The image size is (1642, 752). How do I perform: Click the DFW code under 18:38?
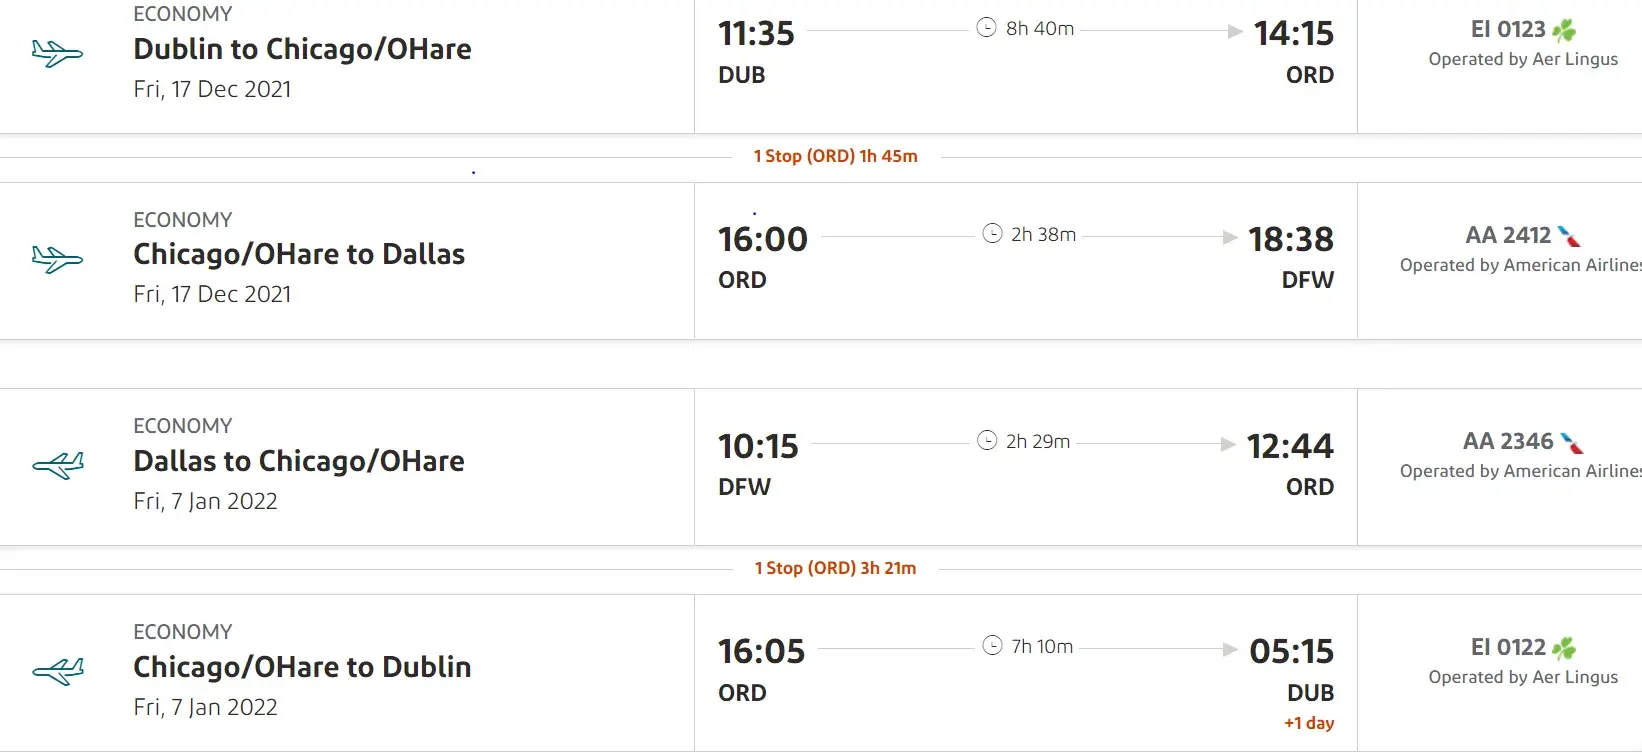(x=1308, y=280)
